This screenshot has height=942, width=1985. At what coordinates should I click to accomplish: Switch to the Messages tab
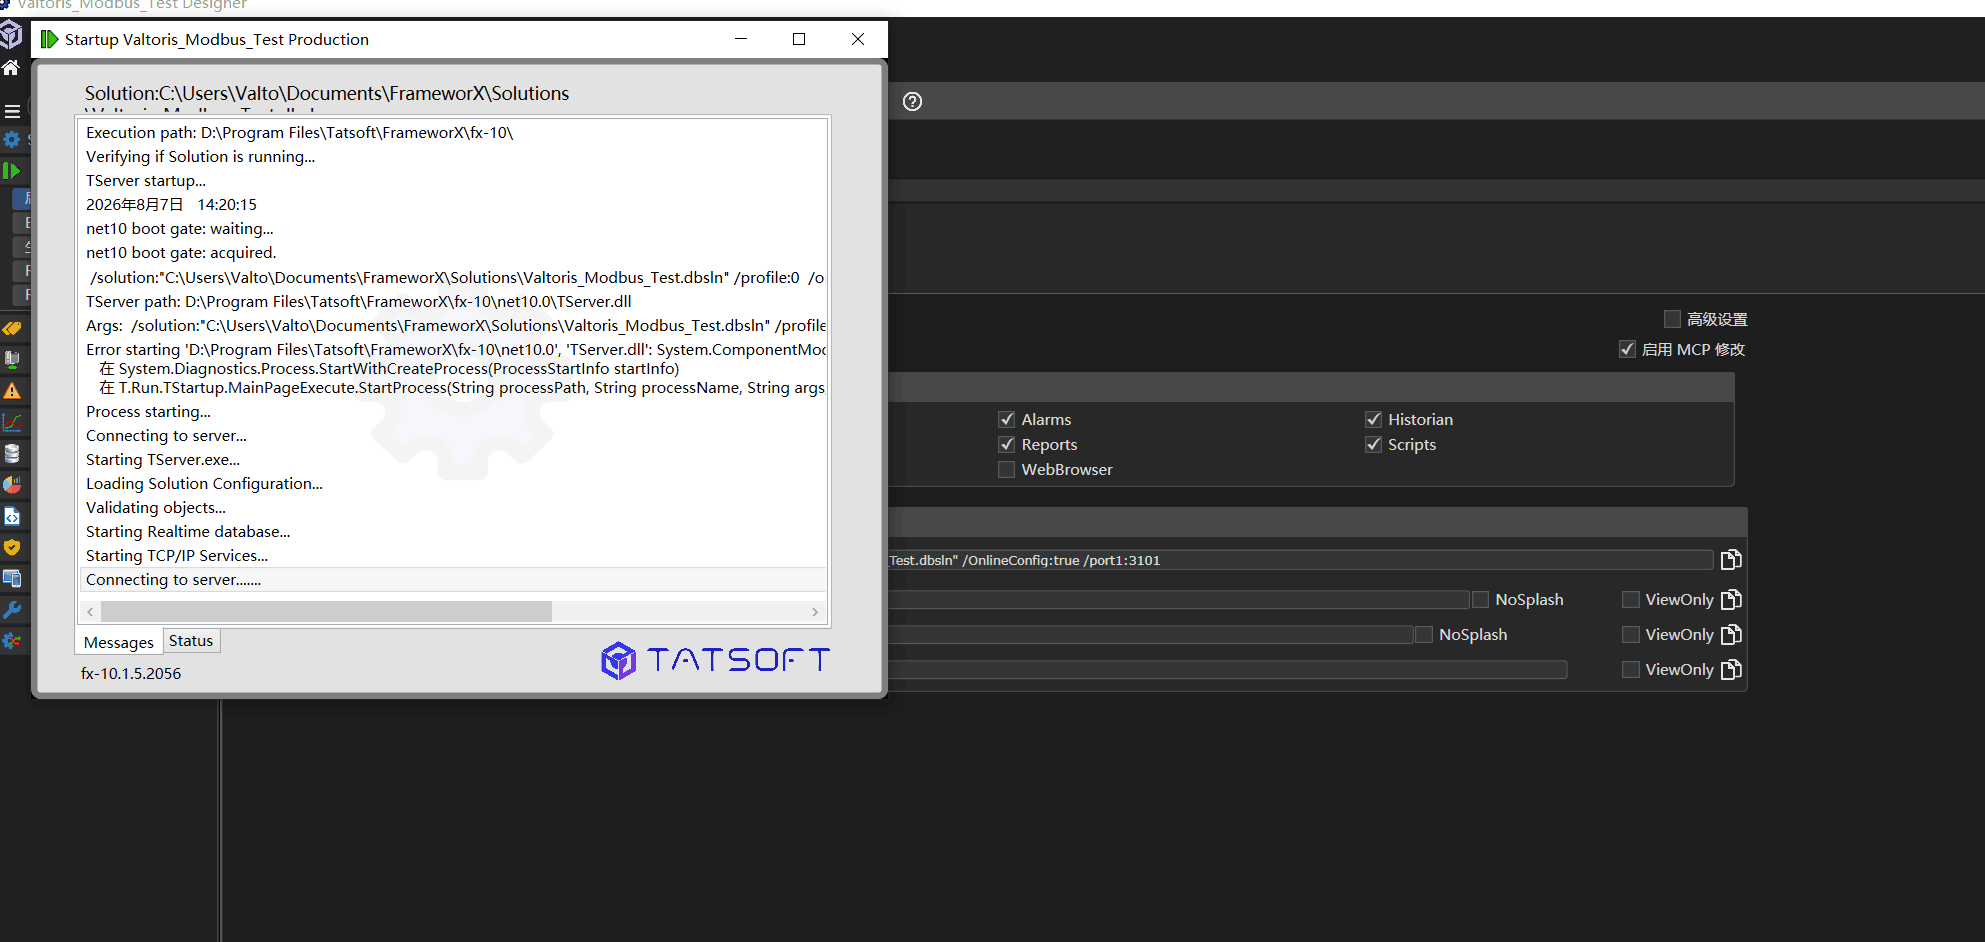point(119,642)
